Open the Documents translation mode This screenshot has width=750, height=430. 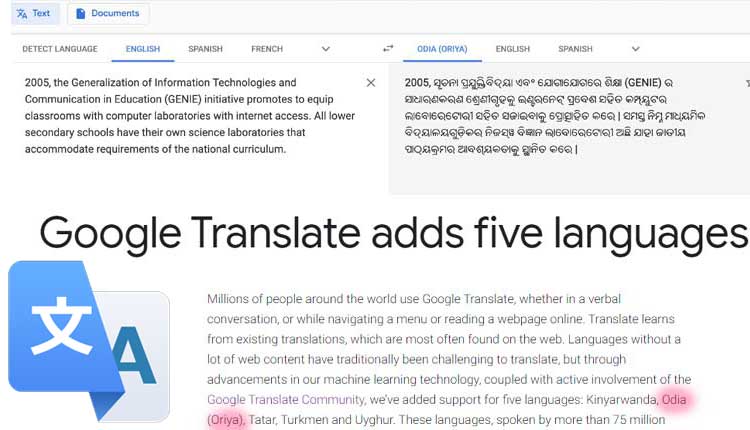click(x=107, y=14)
